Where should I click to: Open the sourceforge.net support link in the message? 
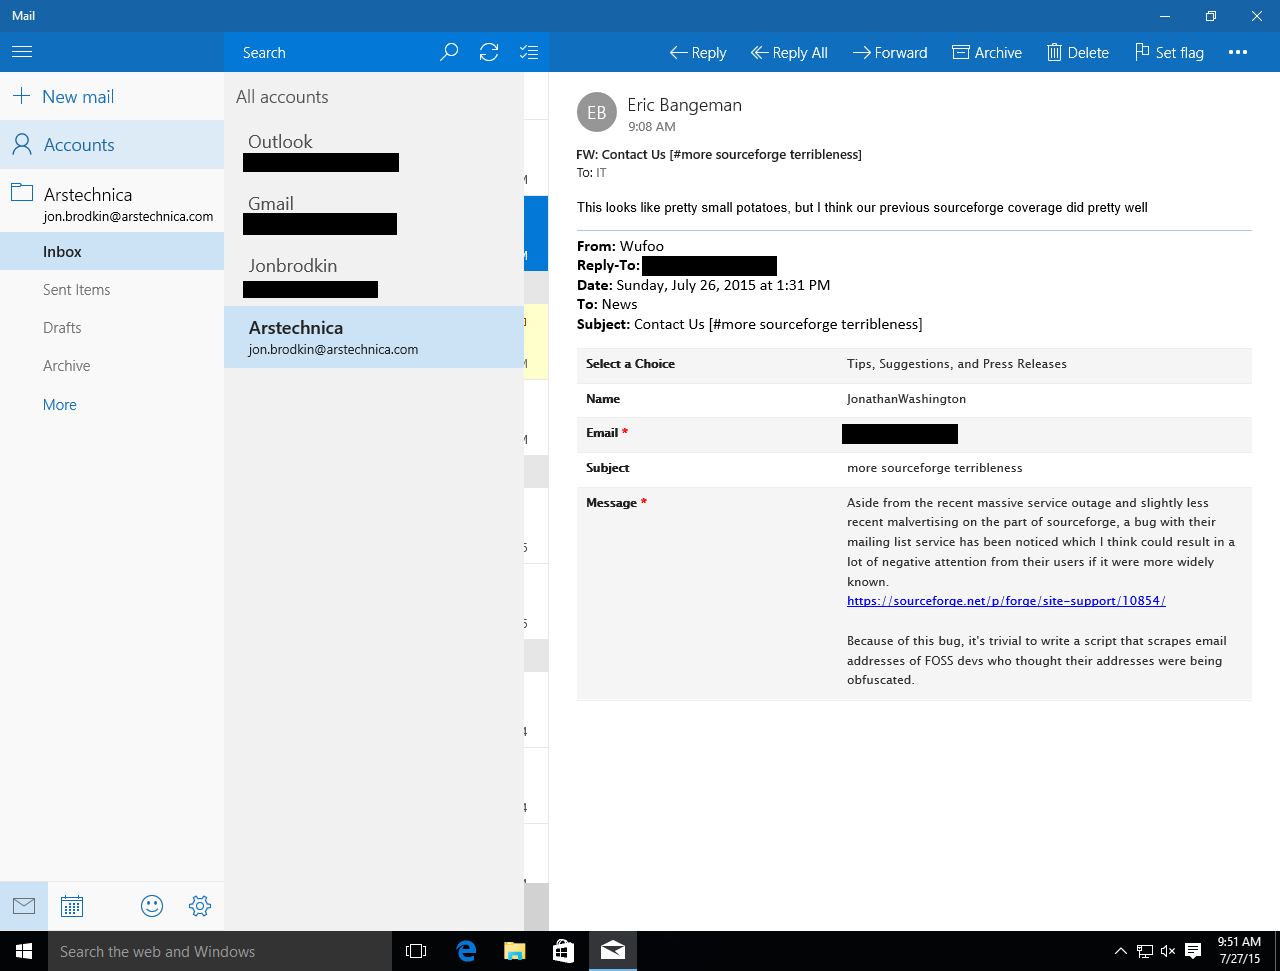coord(1005,600)
